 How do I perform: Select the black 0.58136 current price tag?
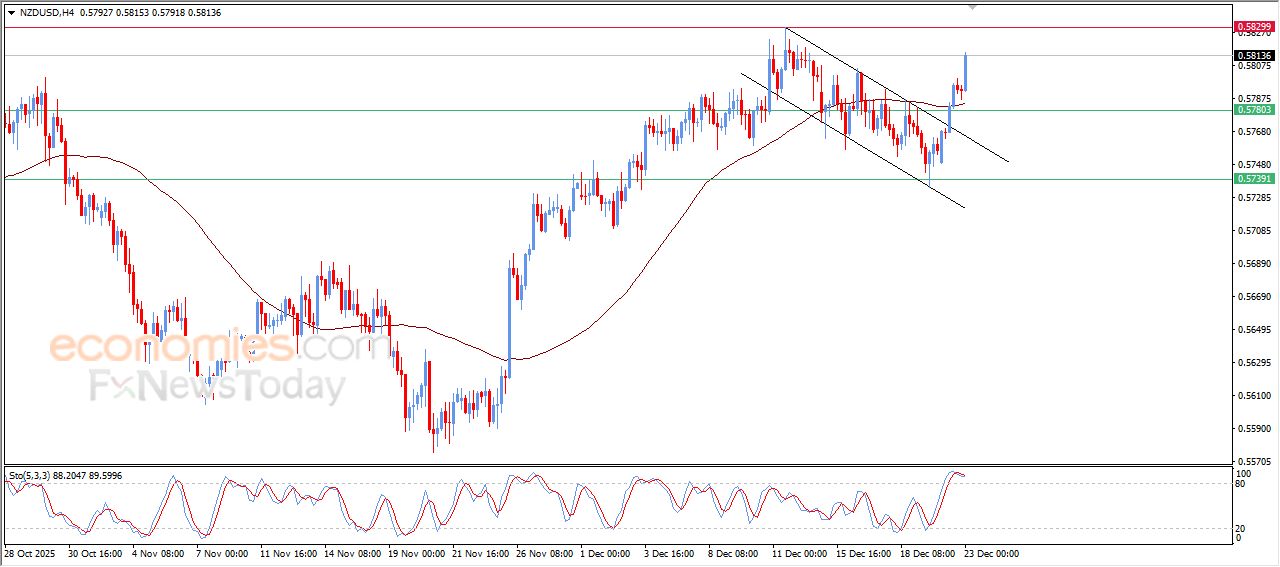pos(1253,55)
